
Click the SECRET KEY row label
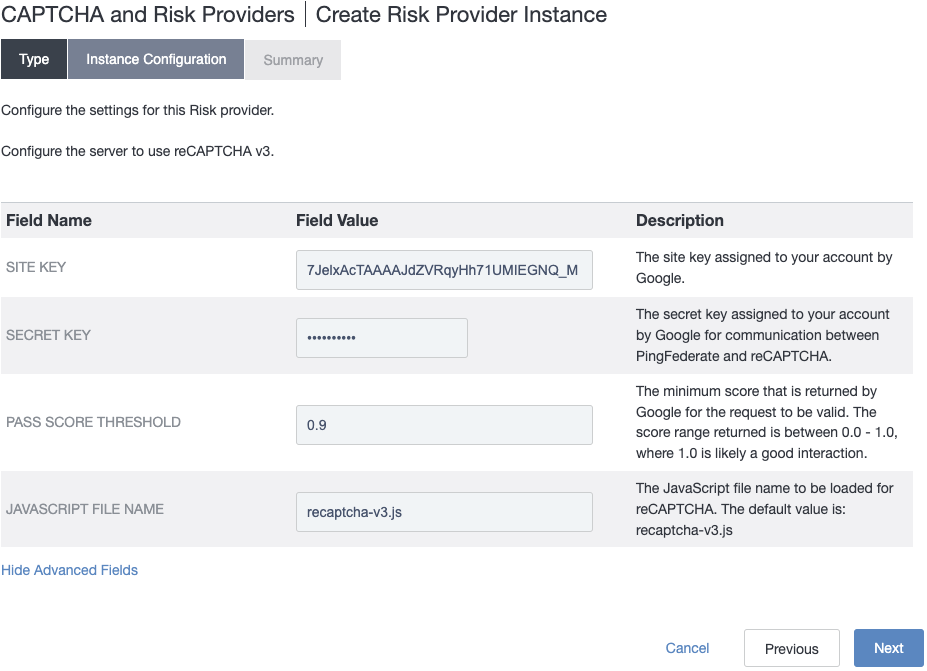[x=47, y=335]
